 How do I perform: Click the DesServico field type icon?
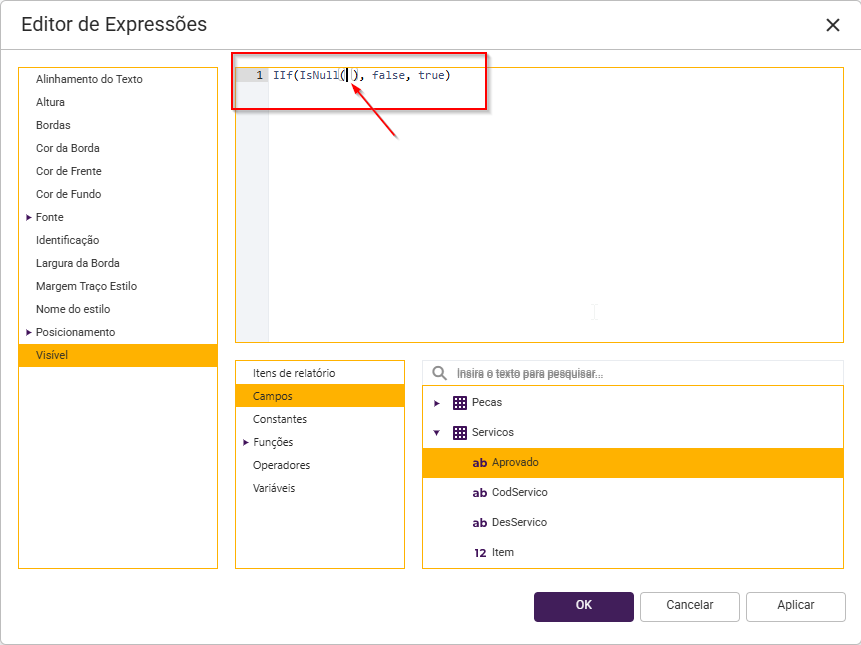[x=480, y=523]
